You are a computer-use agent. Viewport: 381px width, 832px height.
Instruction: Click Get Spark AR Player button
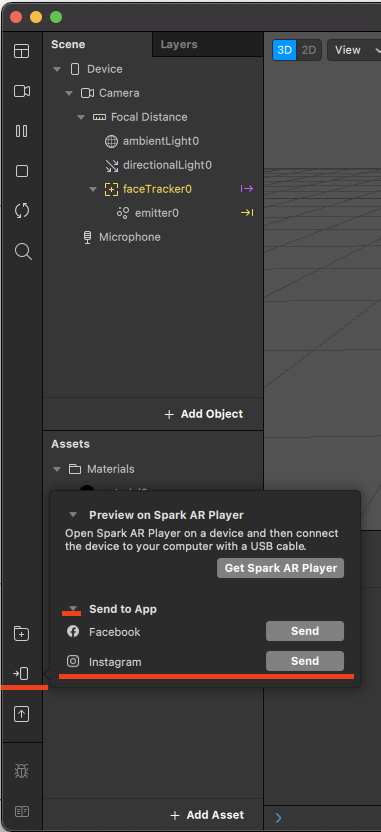281,568
